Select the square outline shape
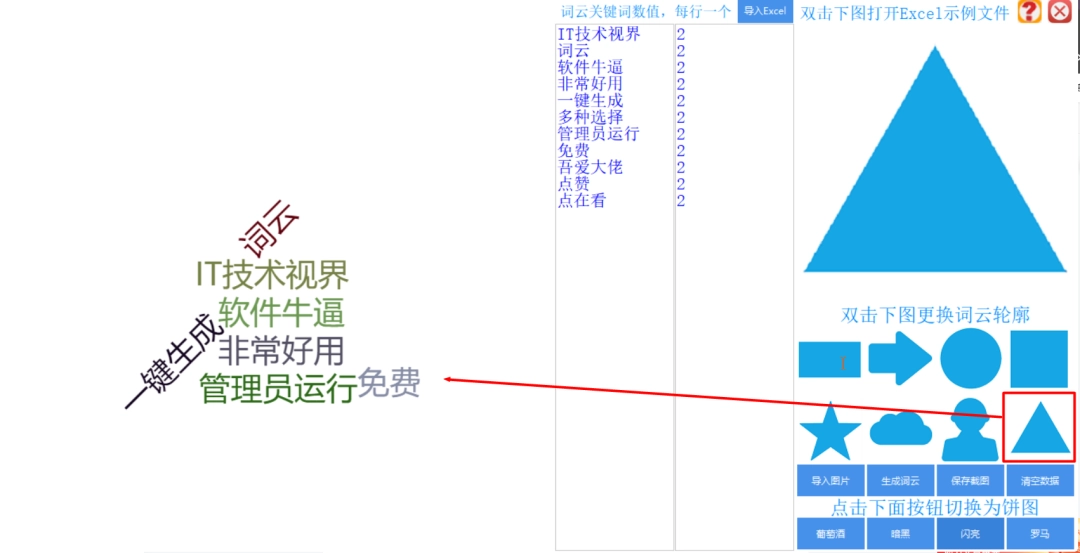 tap(1039, 359)
